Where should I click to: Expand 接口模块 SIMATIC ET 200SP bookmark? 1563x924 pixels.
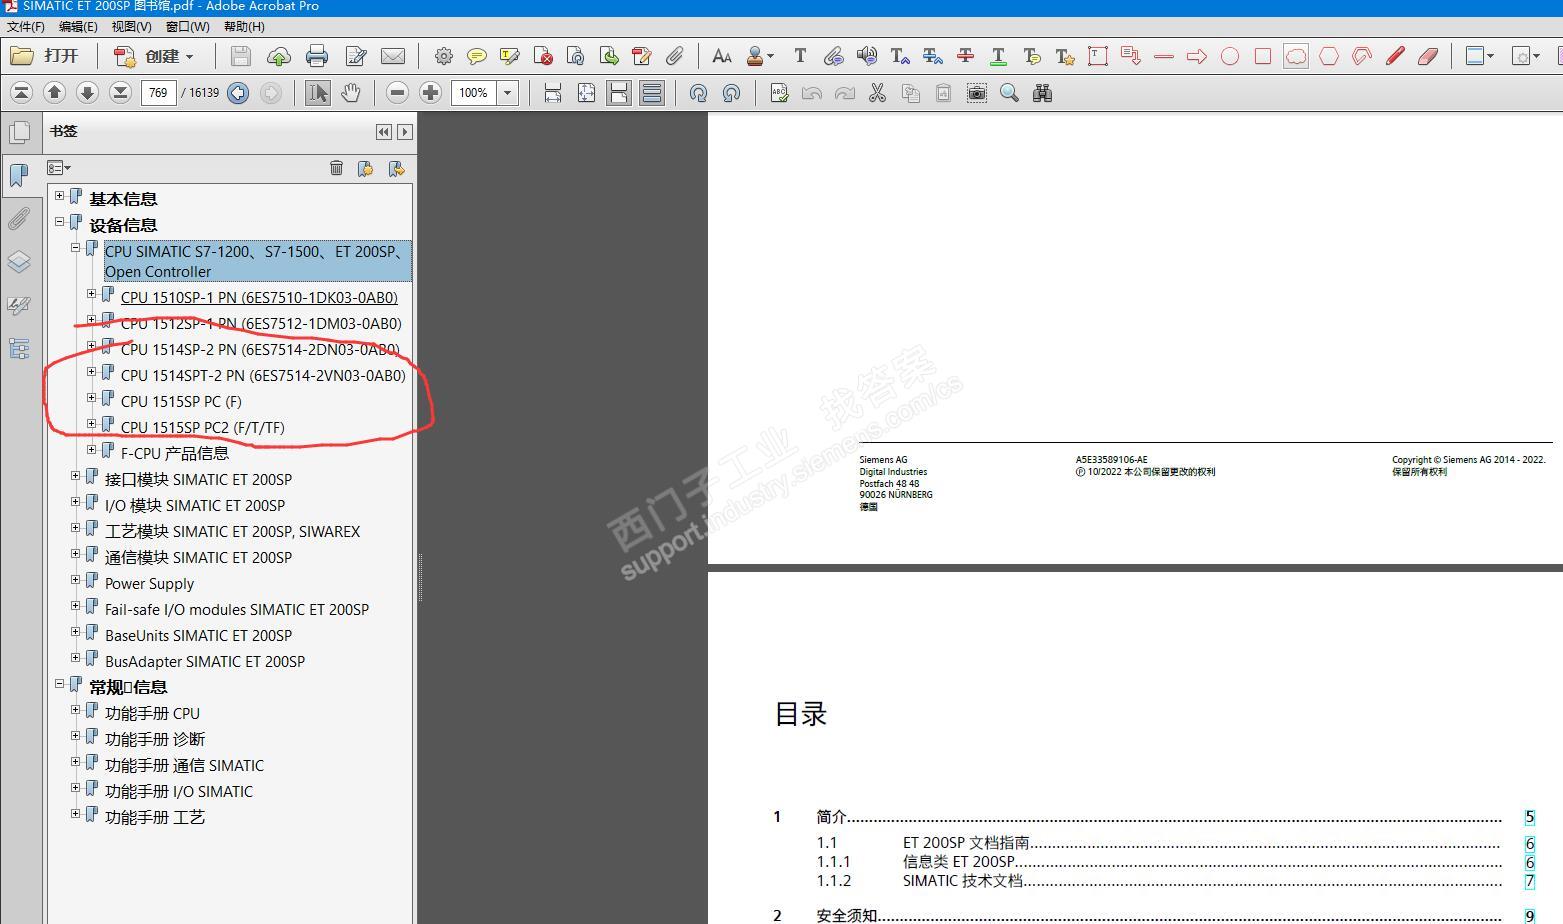click(75, 476)
